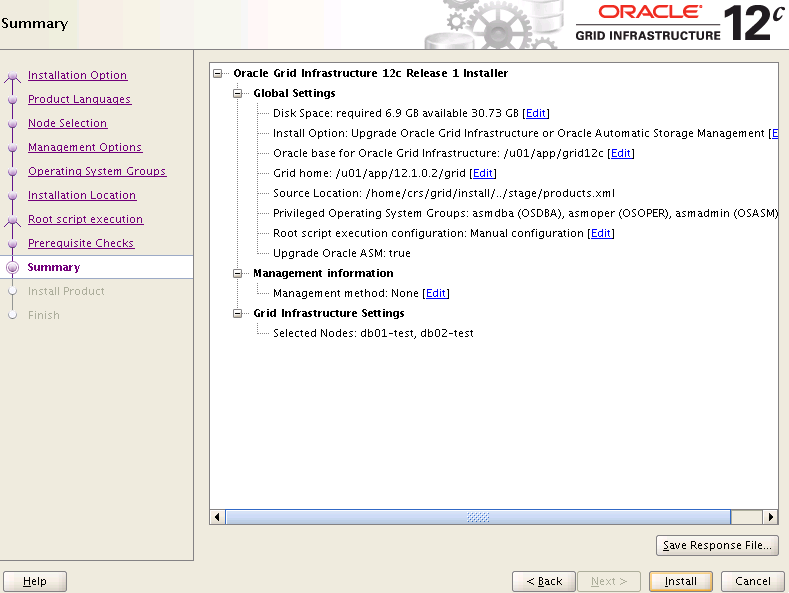The image size is (789, 593).
Task: Edit the Install Option setting
Action: pyautogui.click(x=775, y=133)
